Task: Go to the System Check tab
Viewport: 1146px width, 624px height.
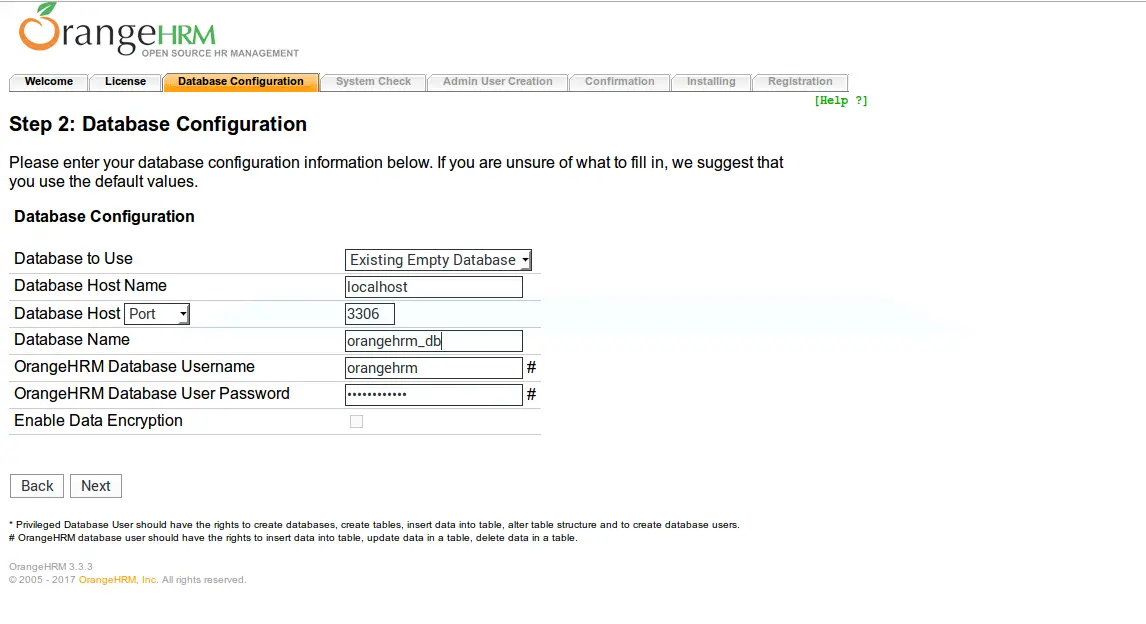Action: [373, 82]
